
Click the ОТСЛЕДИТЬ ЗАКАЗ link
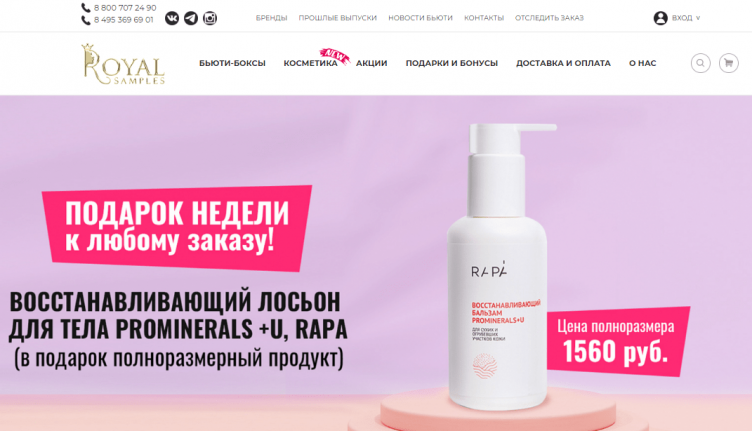click(x=549, y=18)
